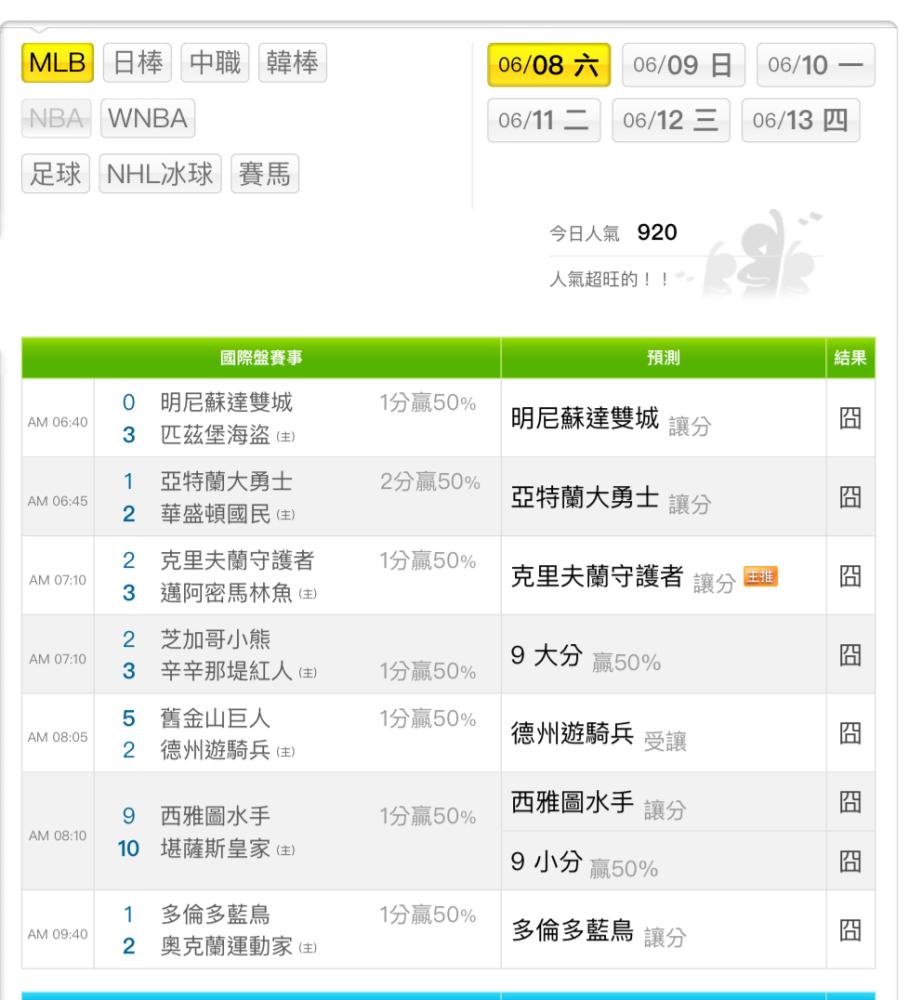Click team name 奧克蘭運動家
The image size is (909, 1000).
pos(226,946)
